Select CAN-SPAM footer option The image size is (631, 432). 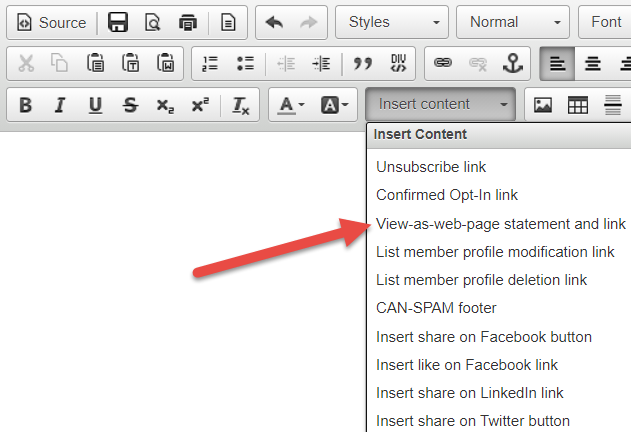click(x=436, y=308)
